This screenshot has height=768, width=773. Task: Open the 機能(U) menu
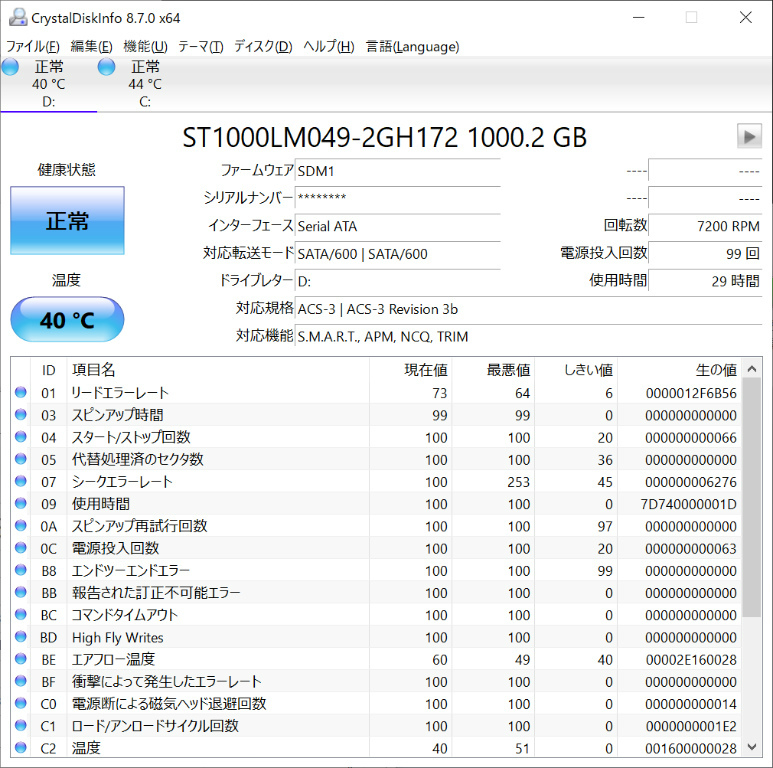coord(145,46)
